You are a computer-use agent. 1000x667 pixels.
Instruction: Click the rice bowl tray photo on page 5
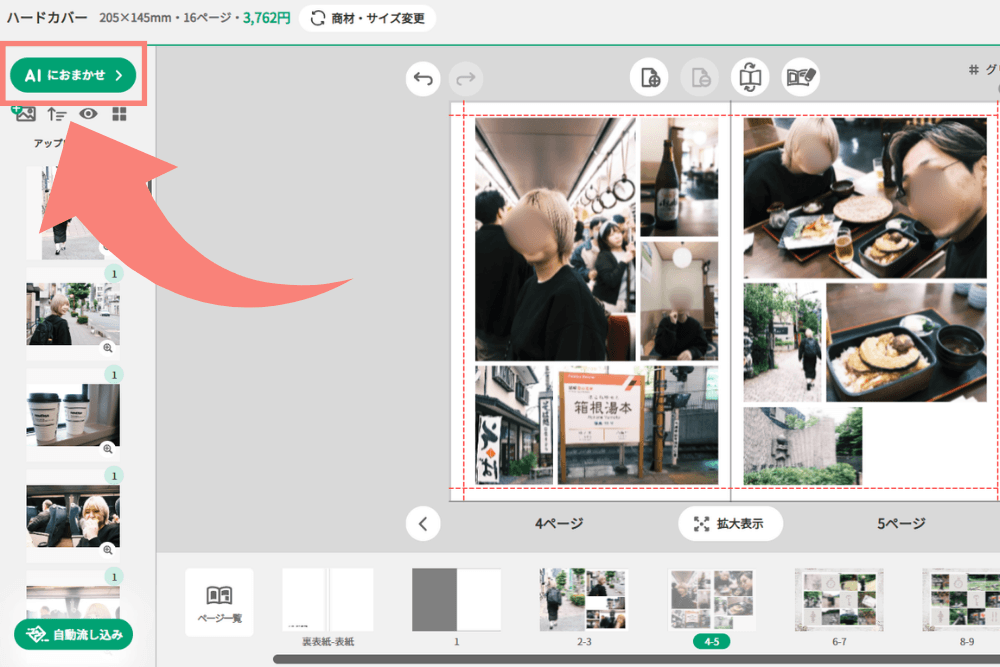(x=906, y=342)
